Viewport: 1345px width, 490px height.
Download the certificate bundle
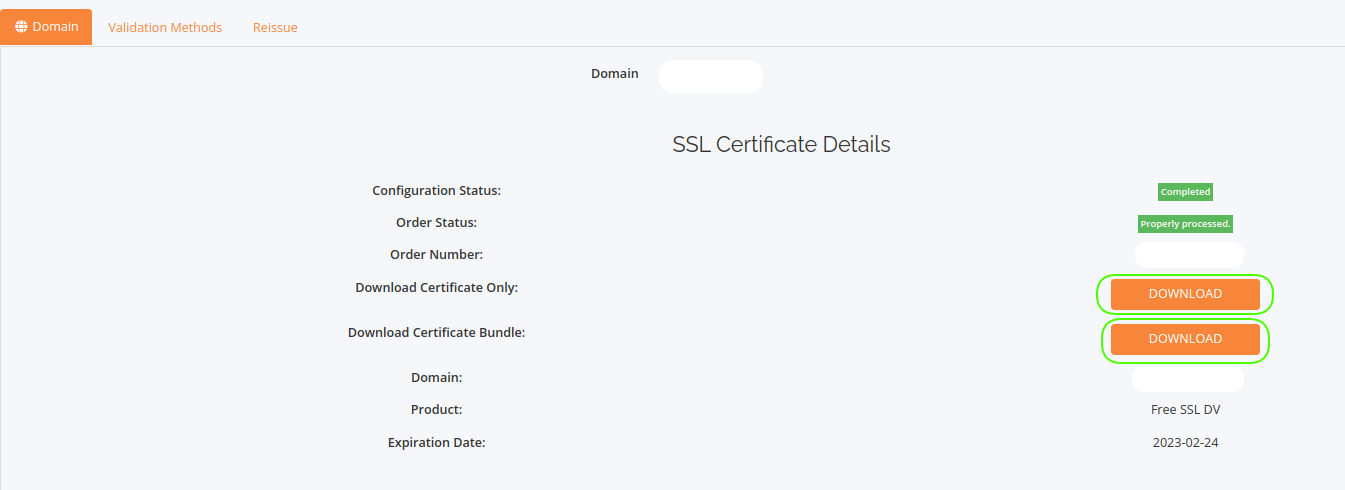pyautogui.click(x=1185, y=339)
